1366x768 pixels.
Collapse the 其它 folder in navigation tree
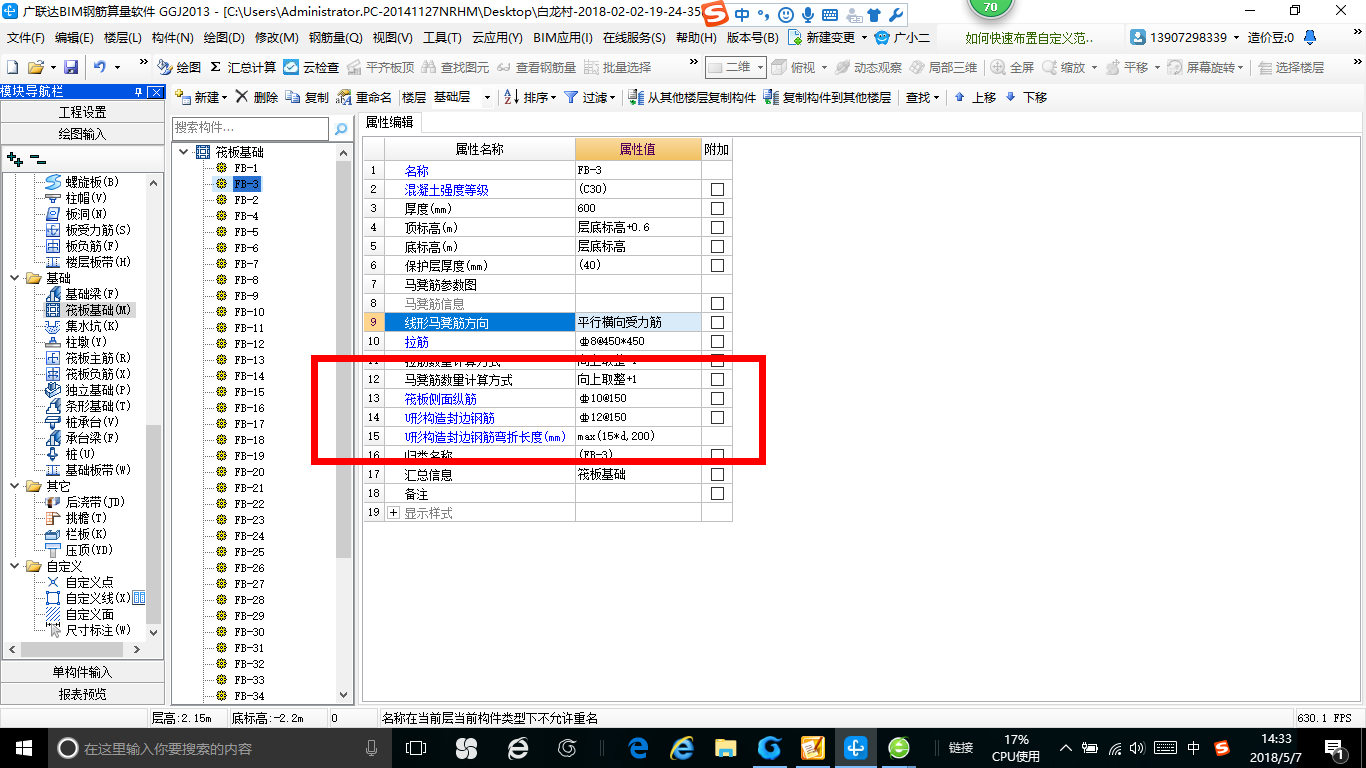tap(16, 486)
